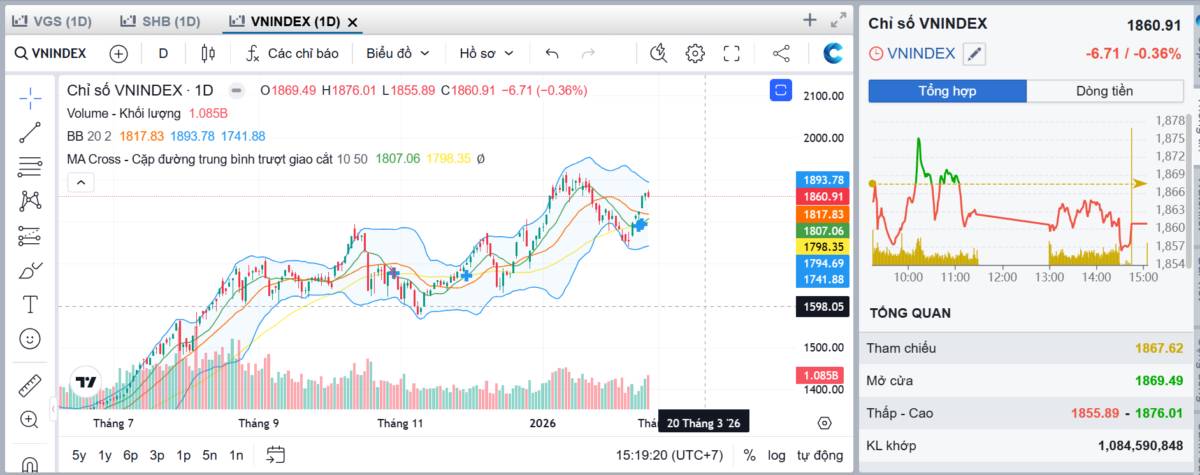This screenshot has height=475, width=1200.
Task: Select the Text annotation tool
Action: (x=30, y=304)
